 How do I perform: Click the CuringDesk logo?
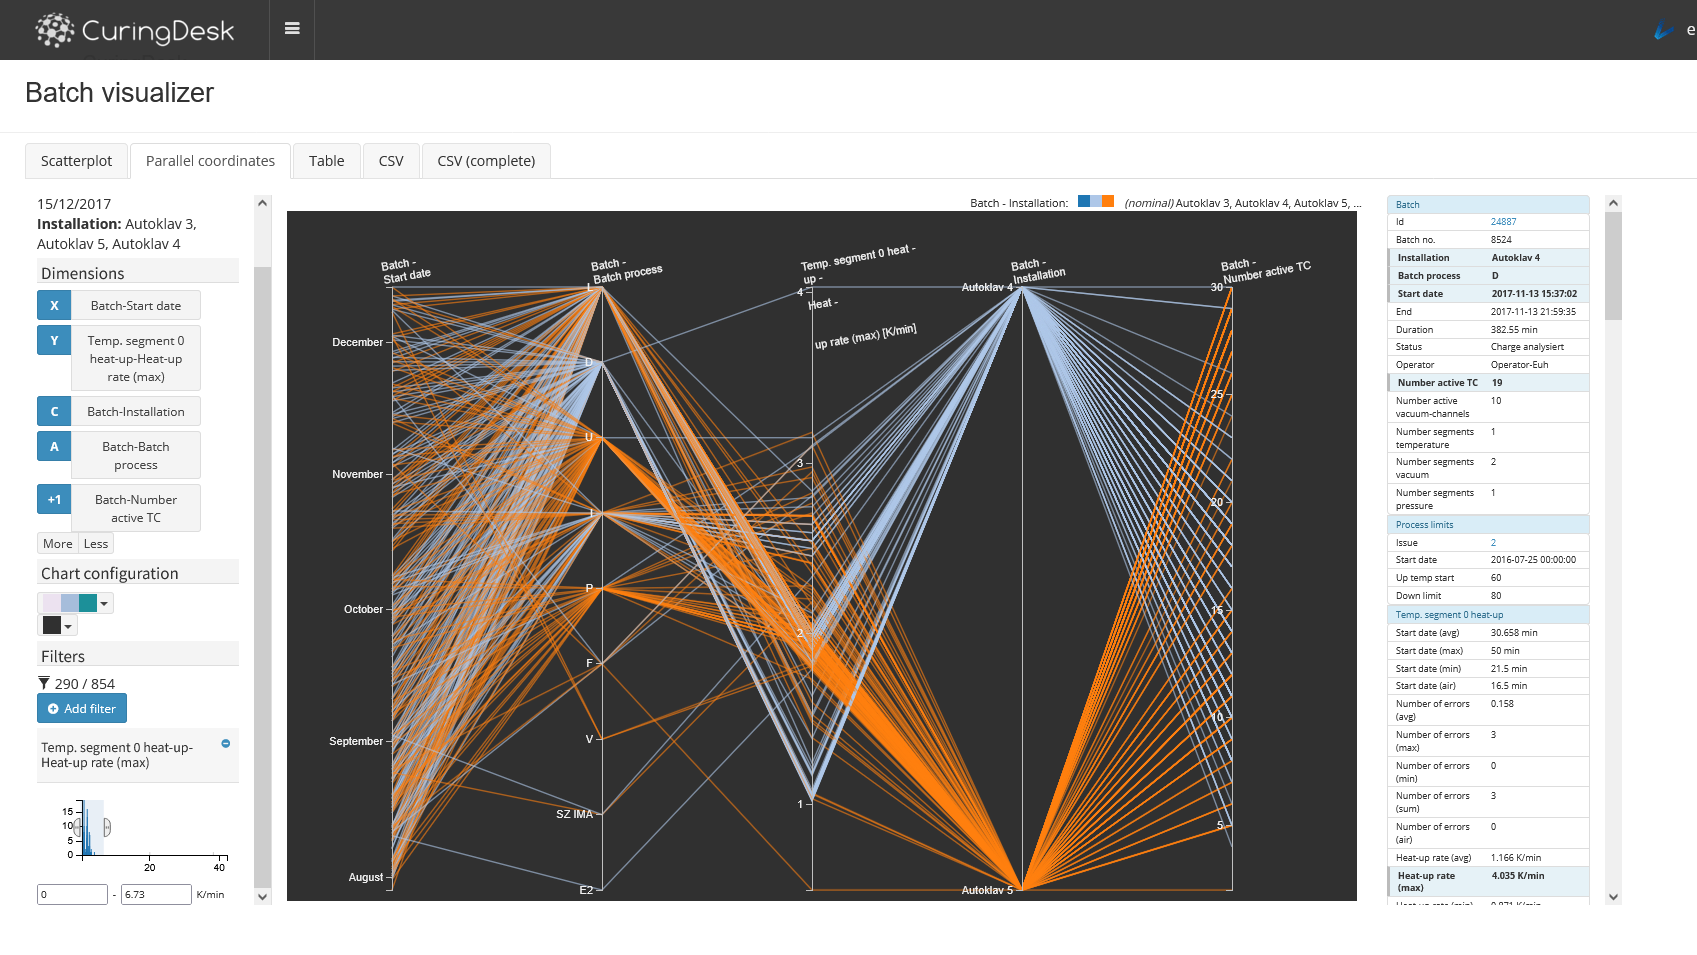coord(135,30)
